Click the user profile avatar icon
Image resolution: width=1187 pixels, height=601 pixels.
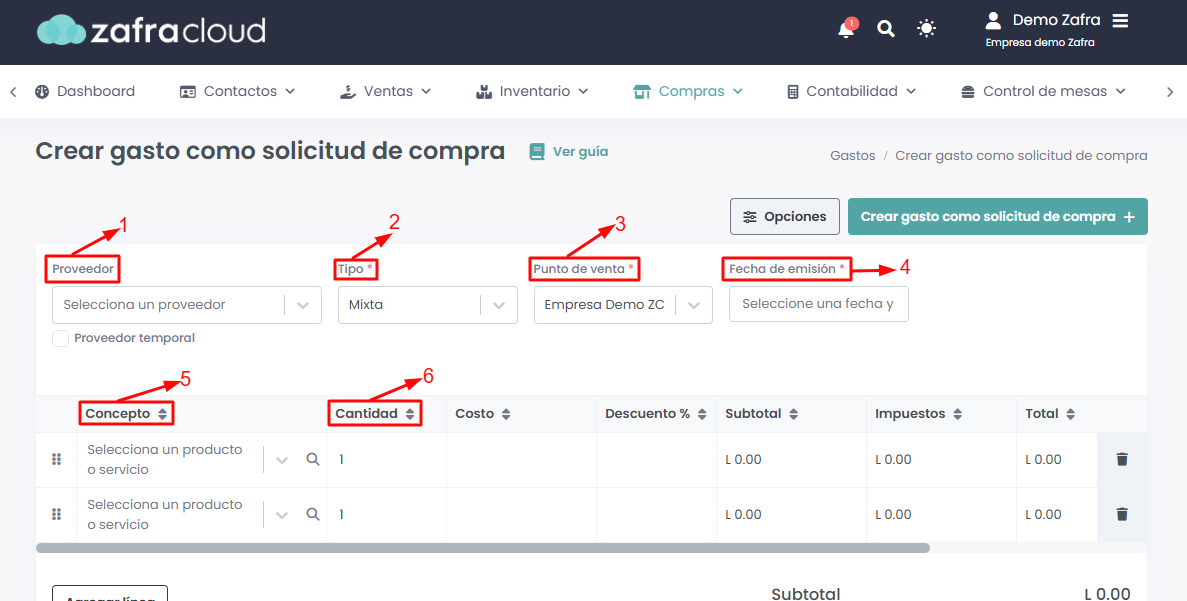[x=993, y=20]
